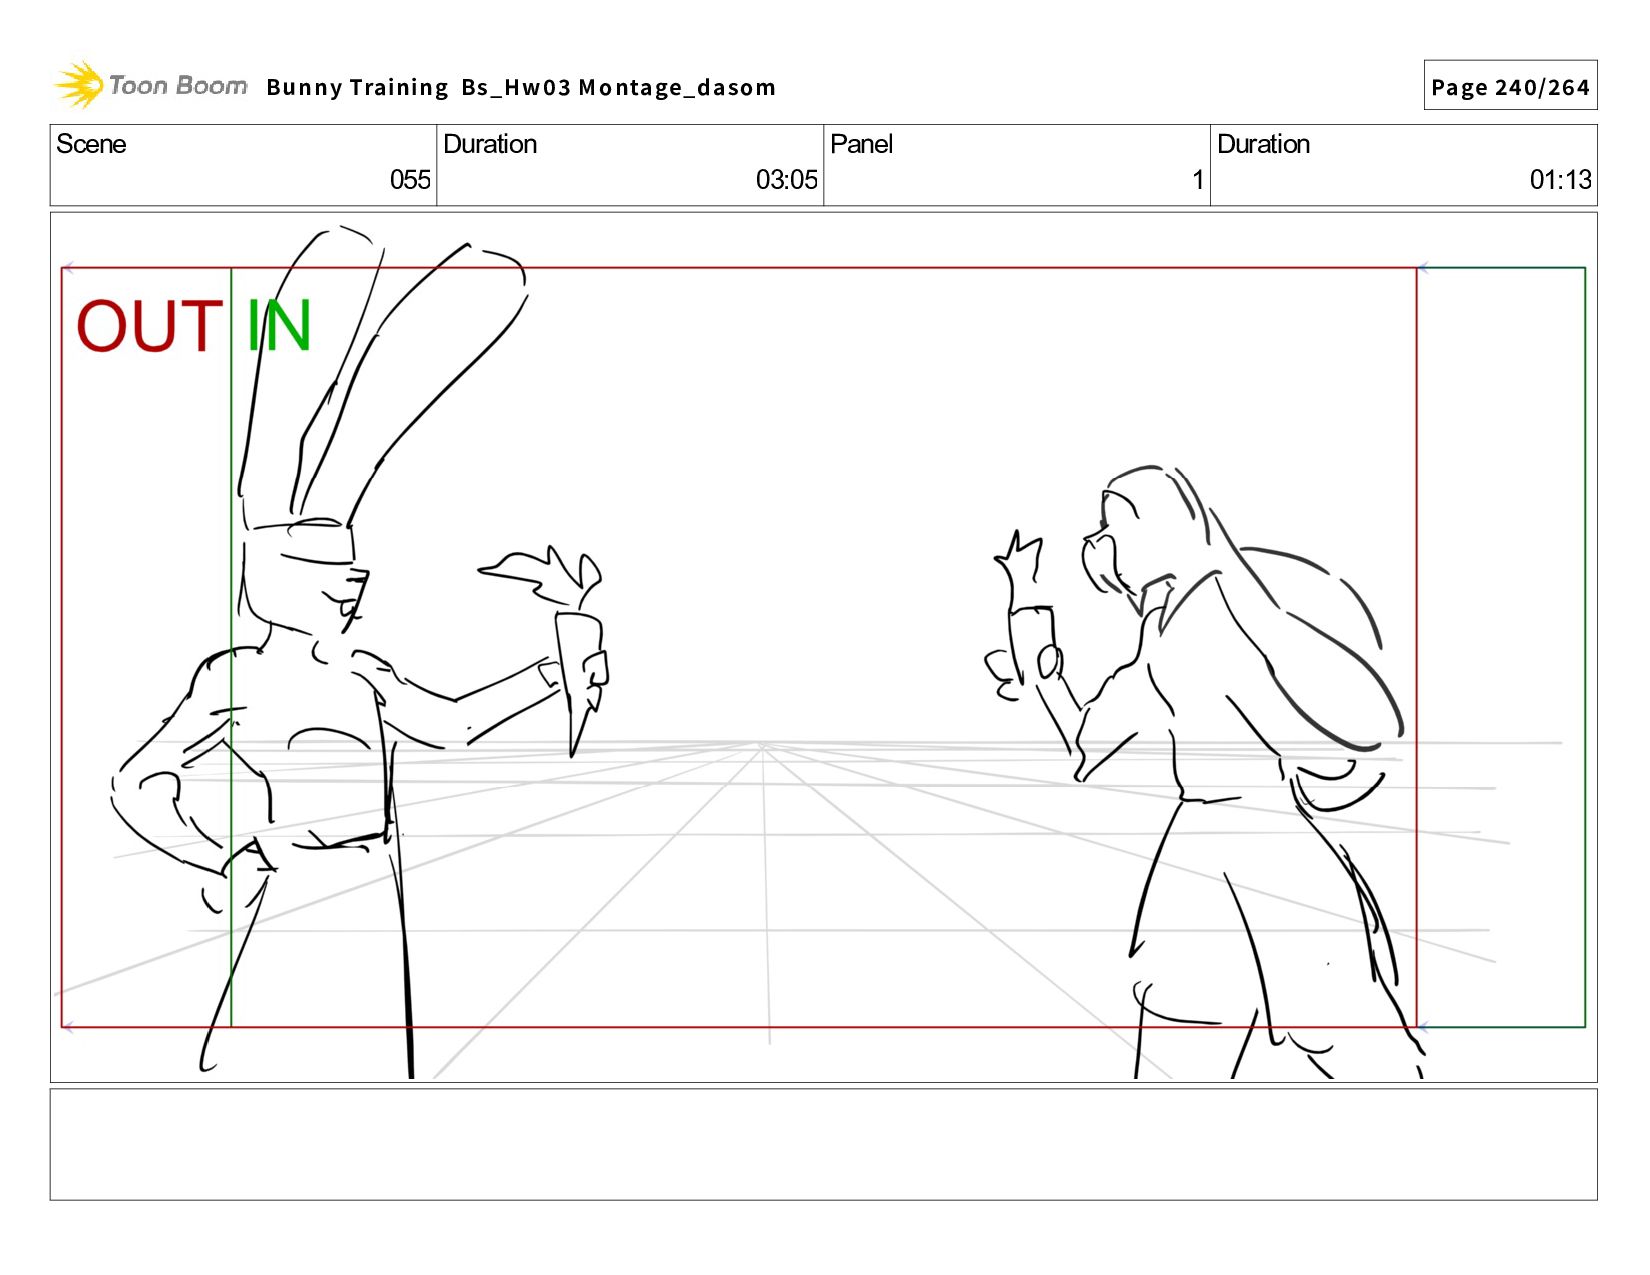Click the storyboard panel drawing thumbnail
Image resolution: width=1650 pixels, height=1275 pixels.
(823, 647)
